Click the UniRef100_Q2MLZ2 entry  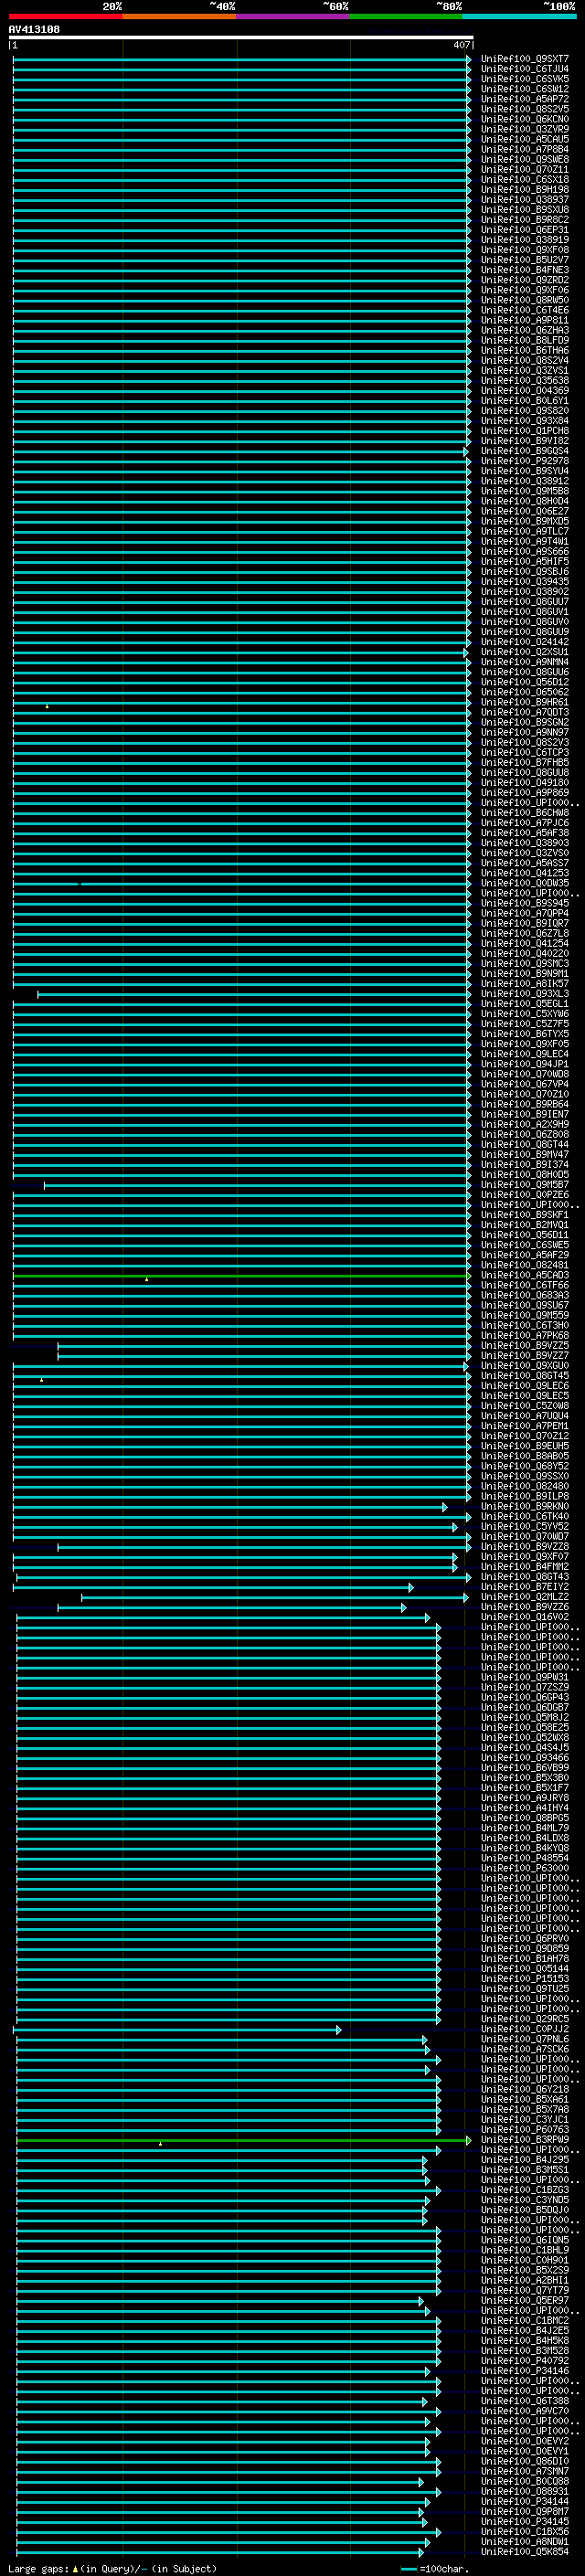click(525, 1597)
